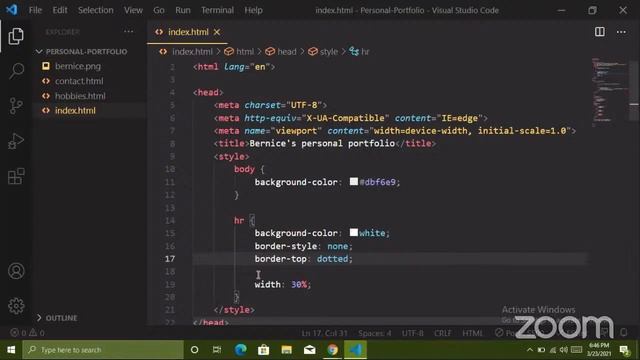Image resolution: width=640 pixels, height=360 pixels.
Task: Click line number 17 in the gutter
Action: pos(170,259)
